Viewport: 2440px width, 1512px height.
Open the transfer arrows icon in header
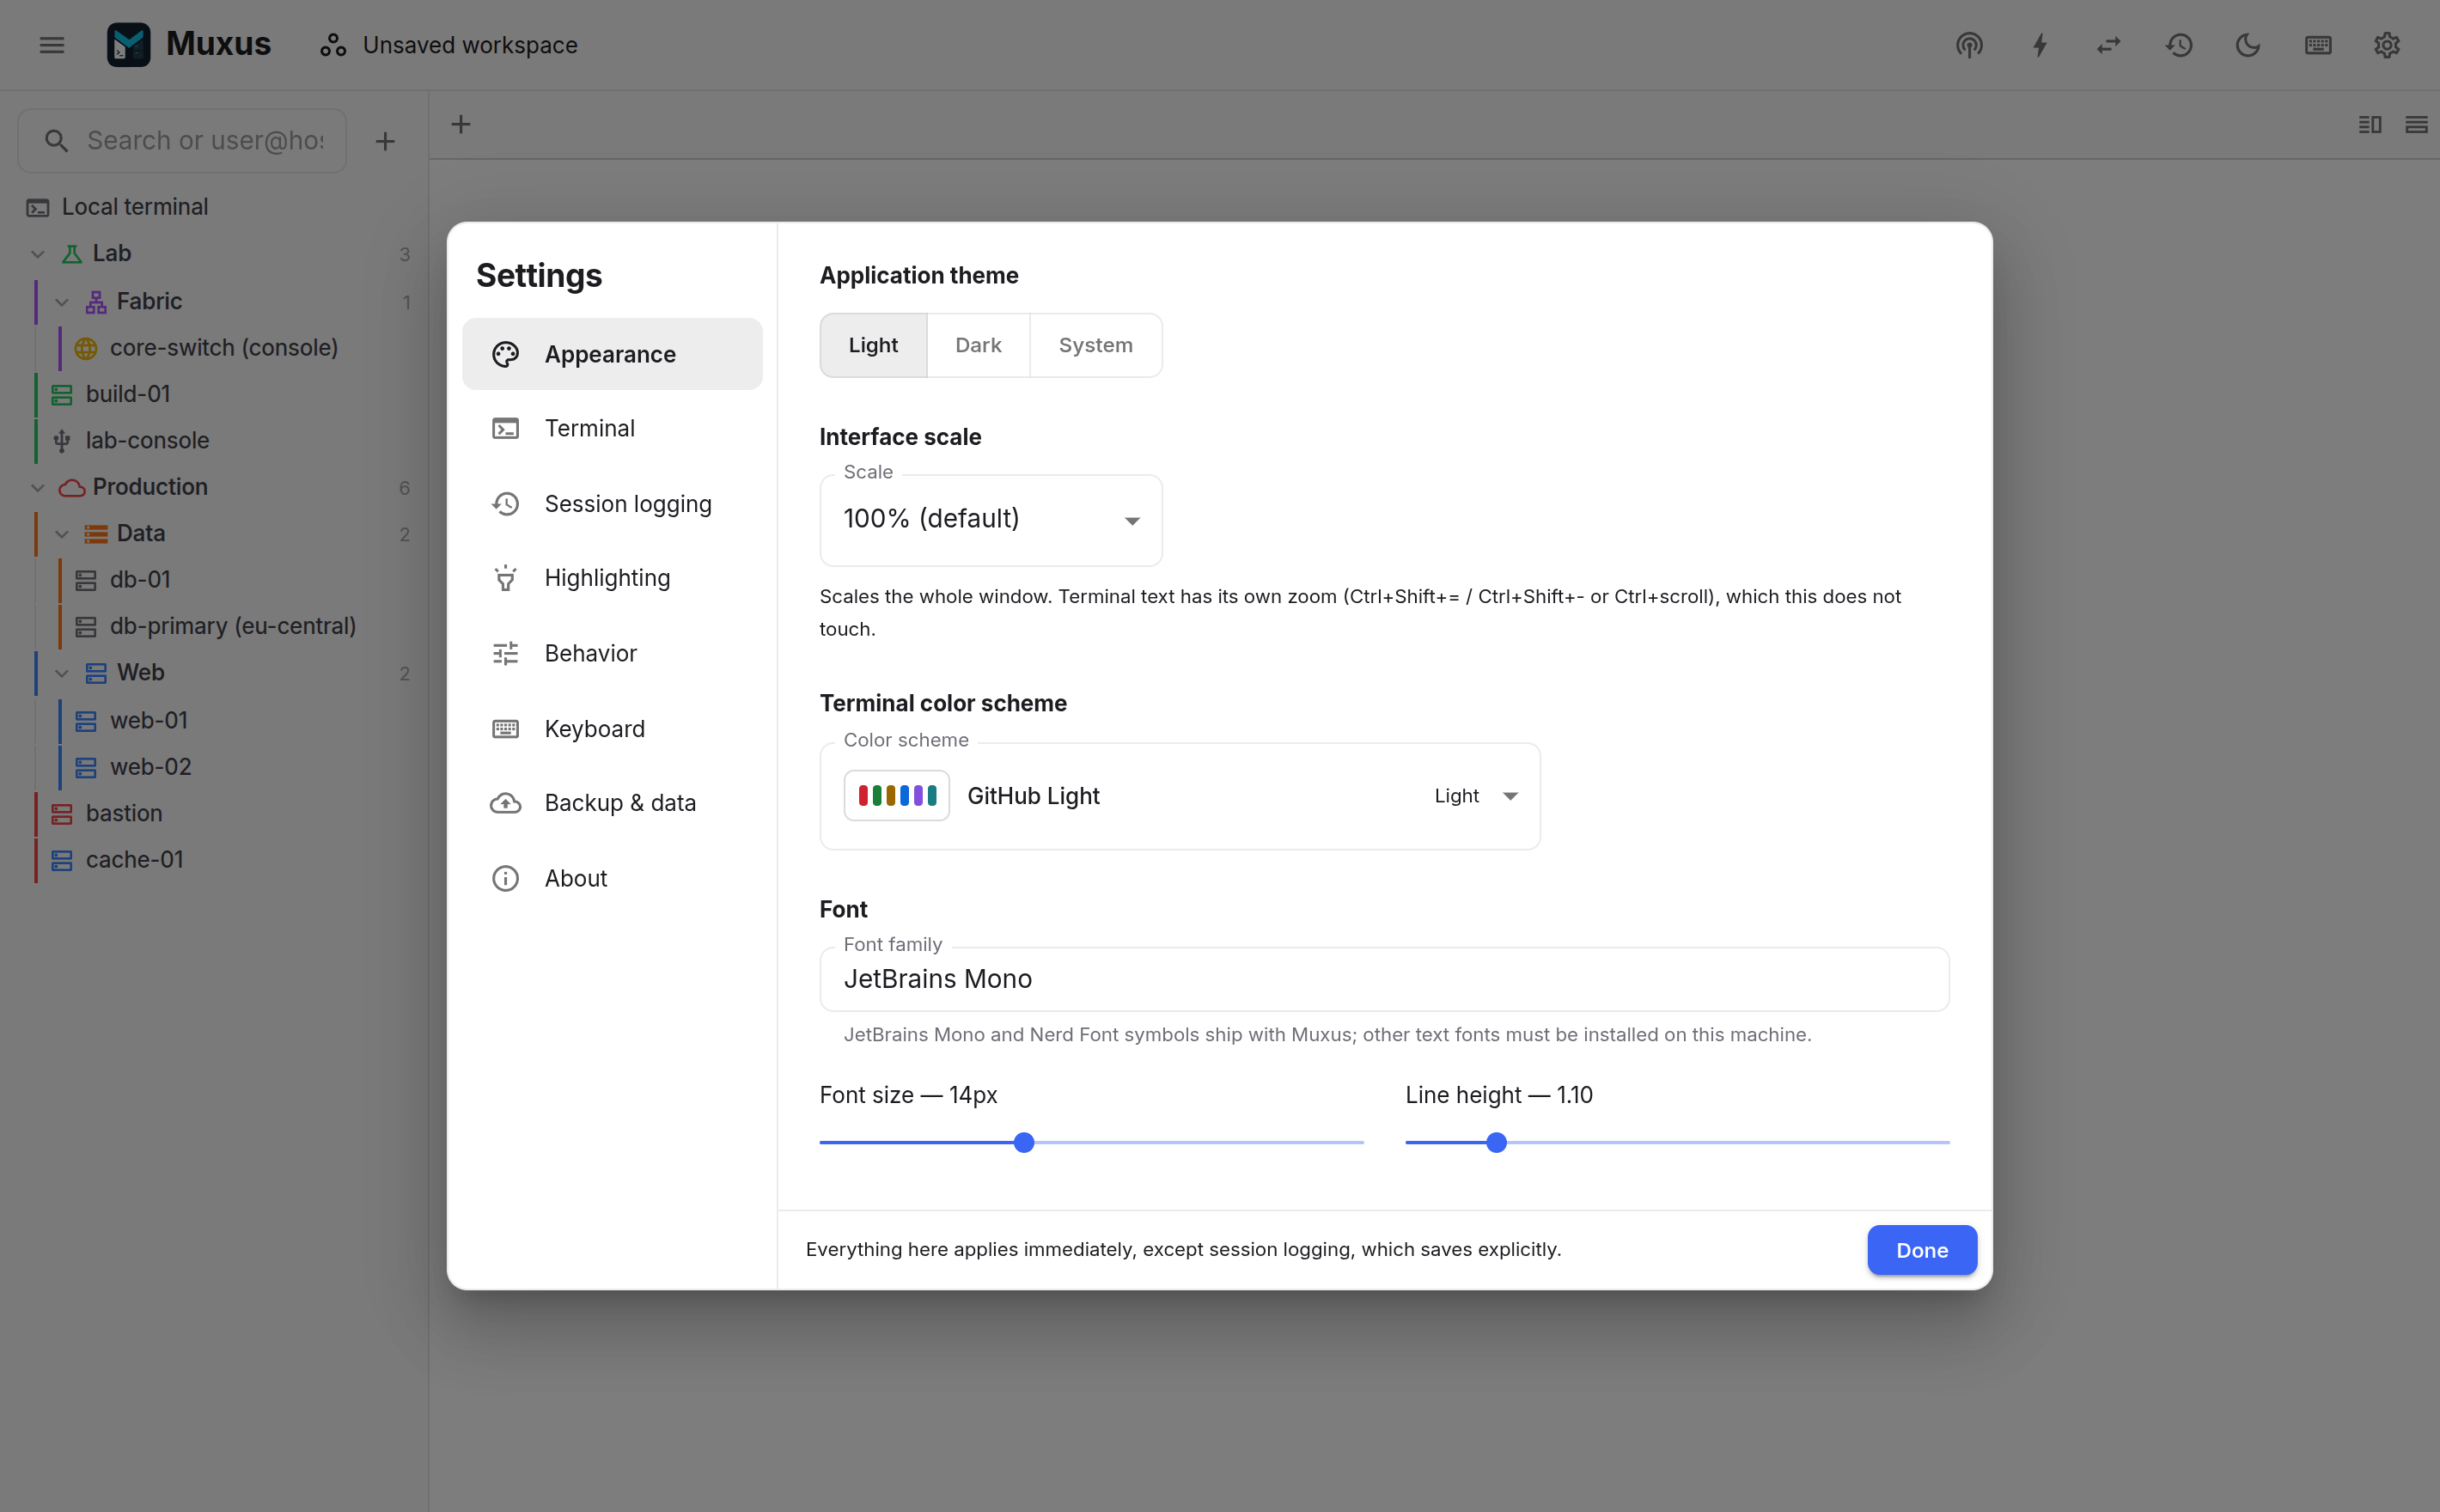(x=2109, y=45)
